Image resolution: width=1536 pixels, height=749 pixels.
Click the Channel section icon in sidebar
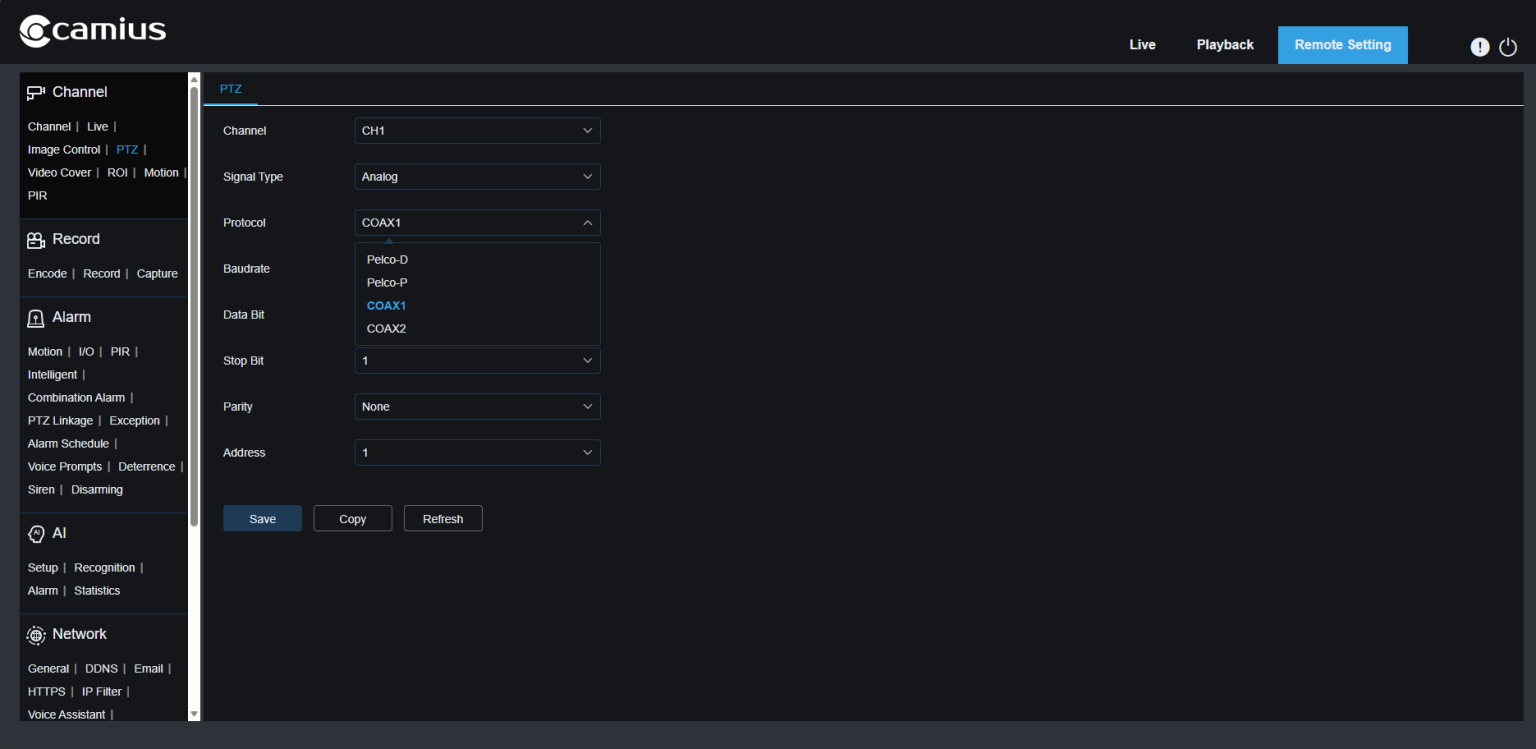coord(36,91)
